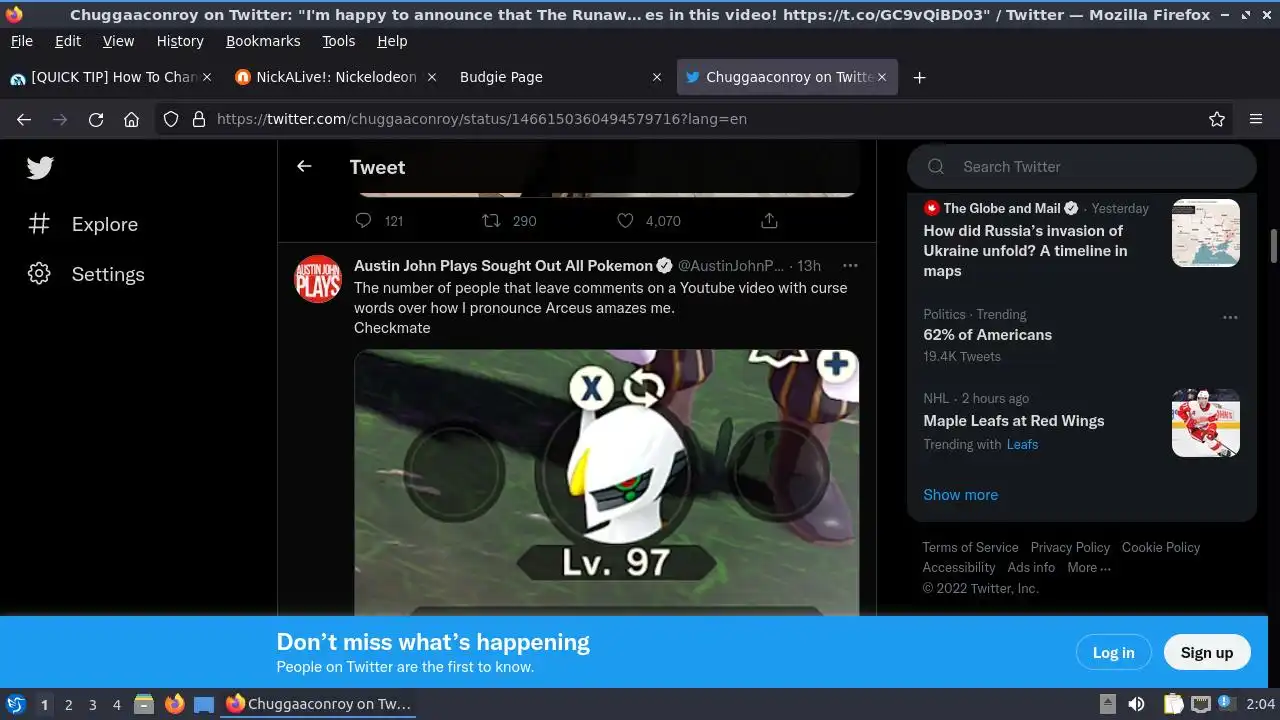This screenshot has width=1280, height=720.
Task: Click the Sign up button
Action: click(x=1207, y=652)
